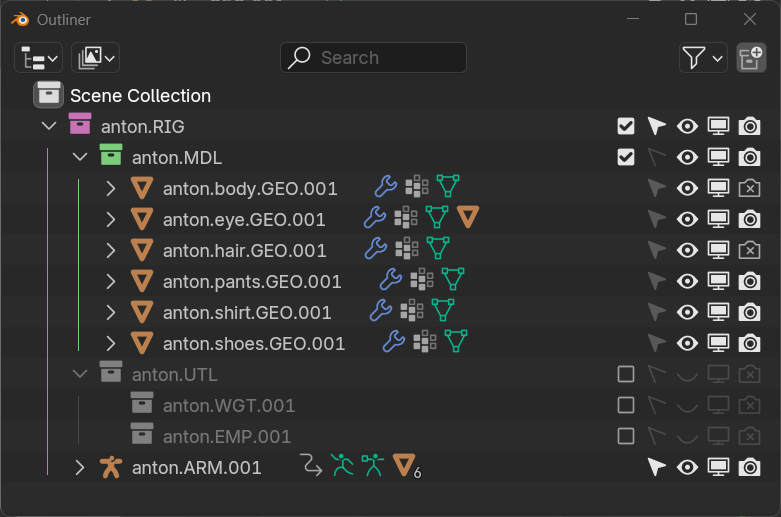Toggle anton.ARM.001 selectable arrow icon
This screenshot has height=517, width=781.
click(x=656, y=468)
